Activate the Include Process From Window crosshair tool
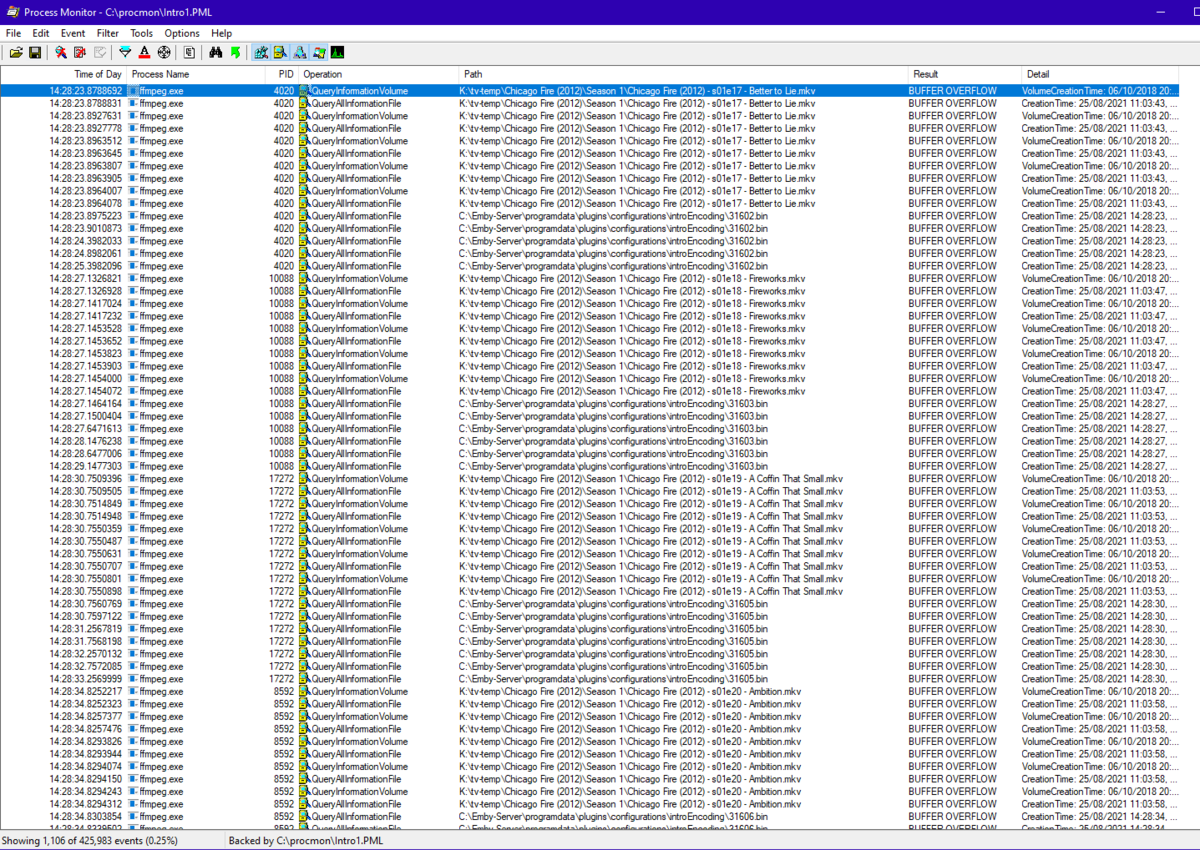This screenshot has height=850, width=1200. (x=162, y=52)
